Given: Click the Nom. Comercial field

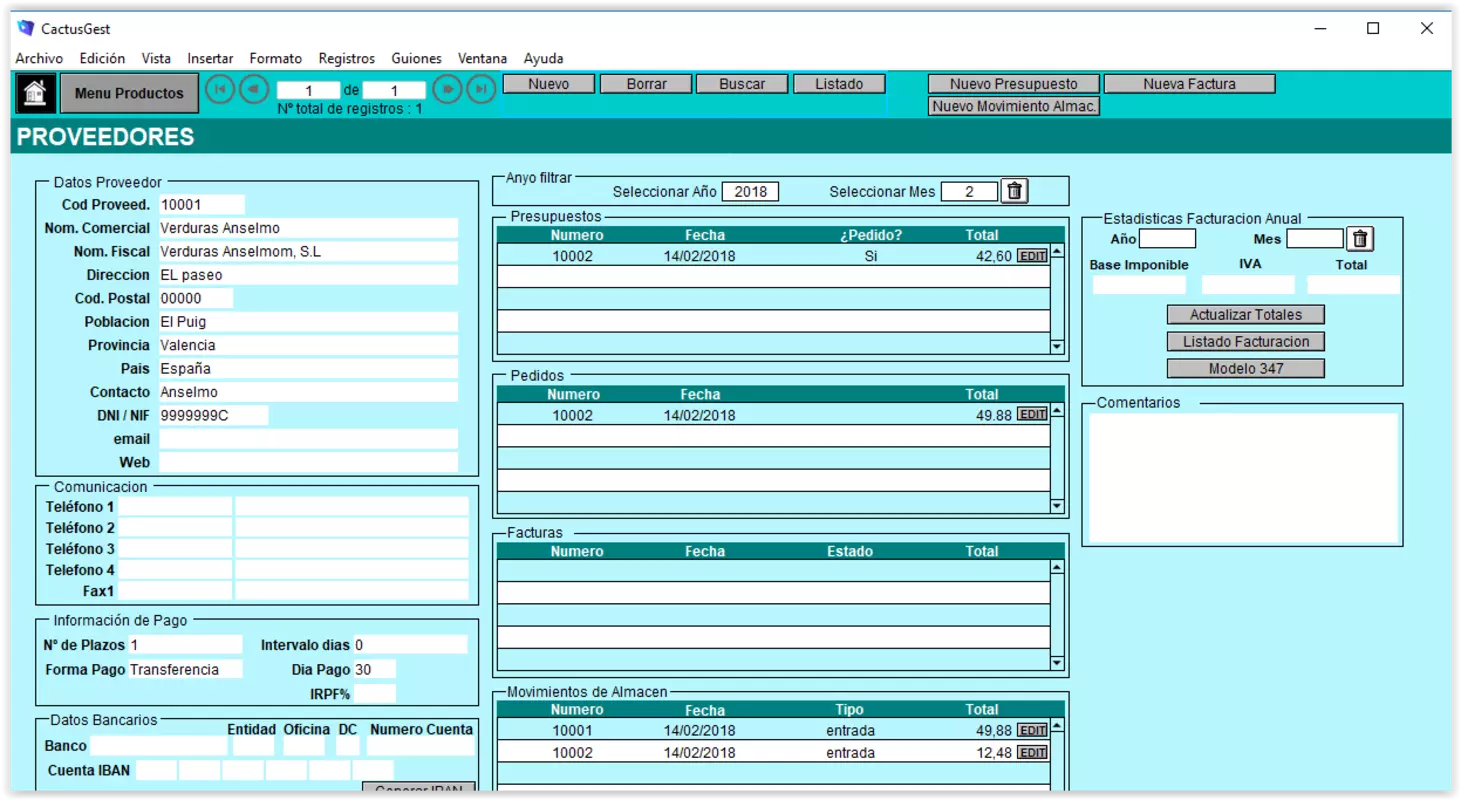Looking at the screenshot, I should click(308, 228).
